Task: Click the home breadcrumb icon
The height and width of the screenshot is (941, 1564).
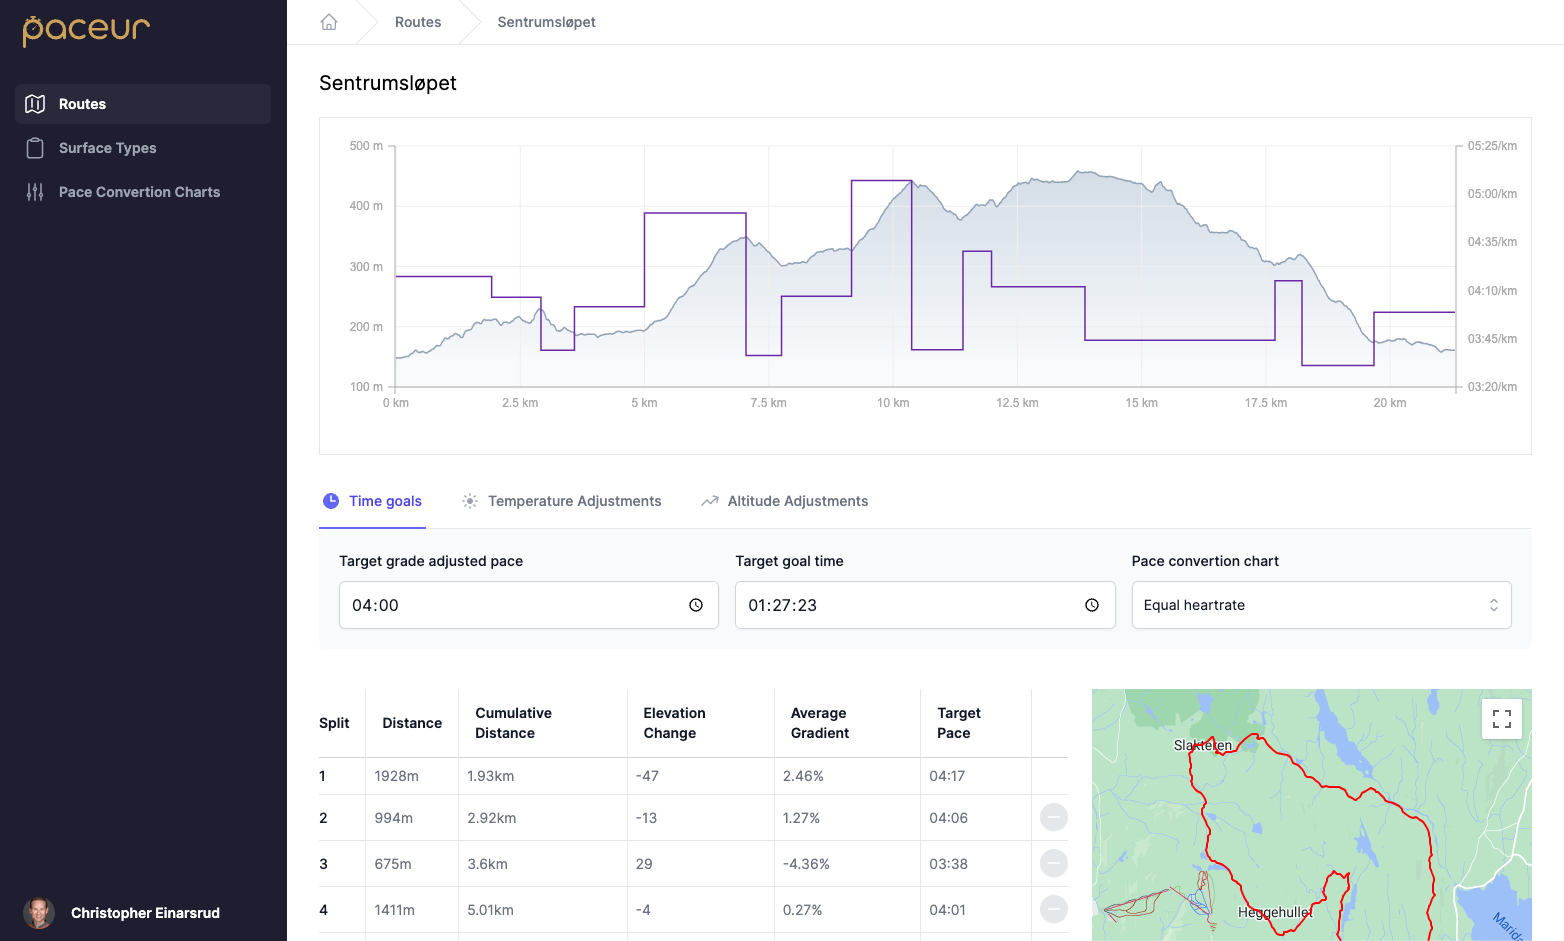Action: coord(328,21)
